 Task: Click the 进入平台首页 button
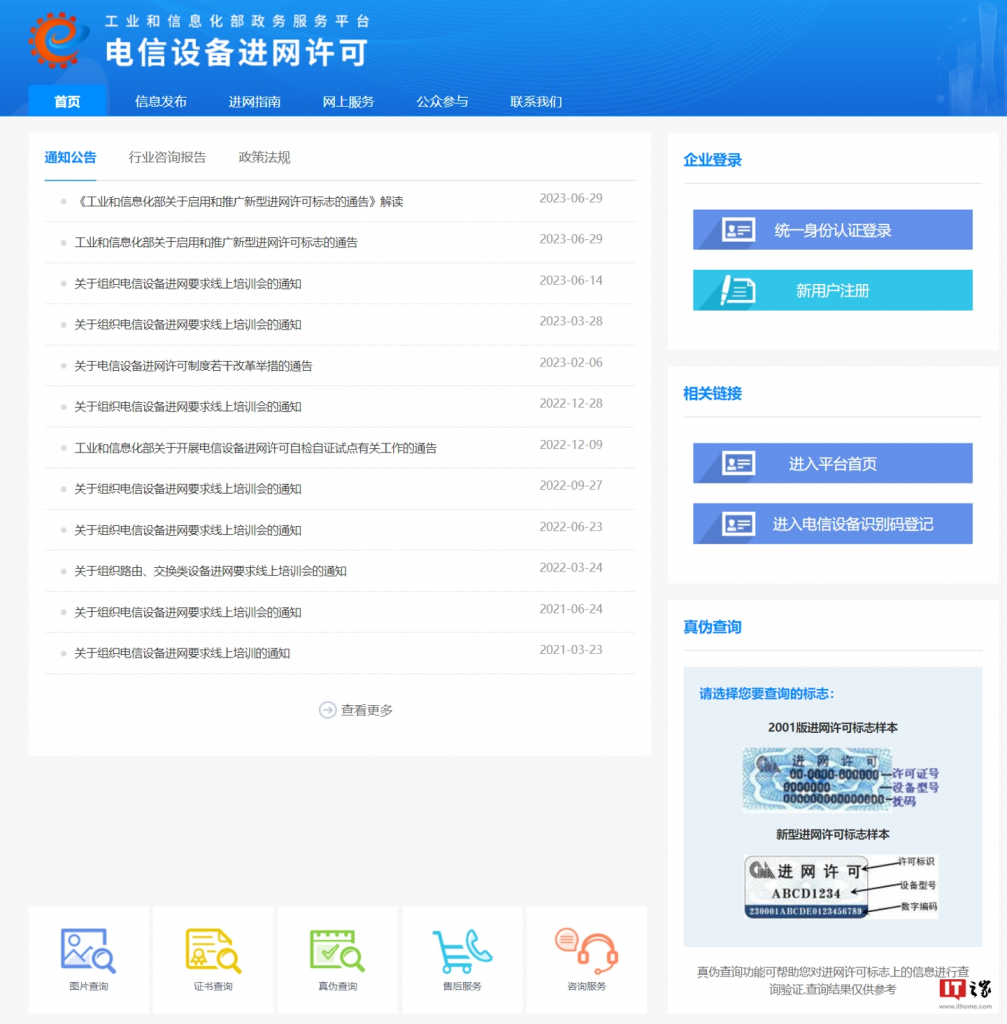click(832, 462)
